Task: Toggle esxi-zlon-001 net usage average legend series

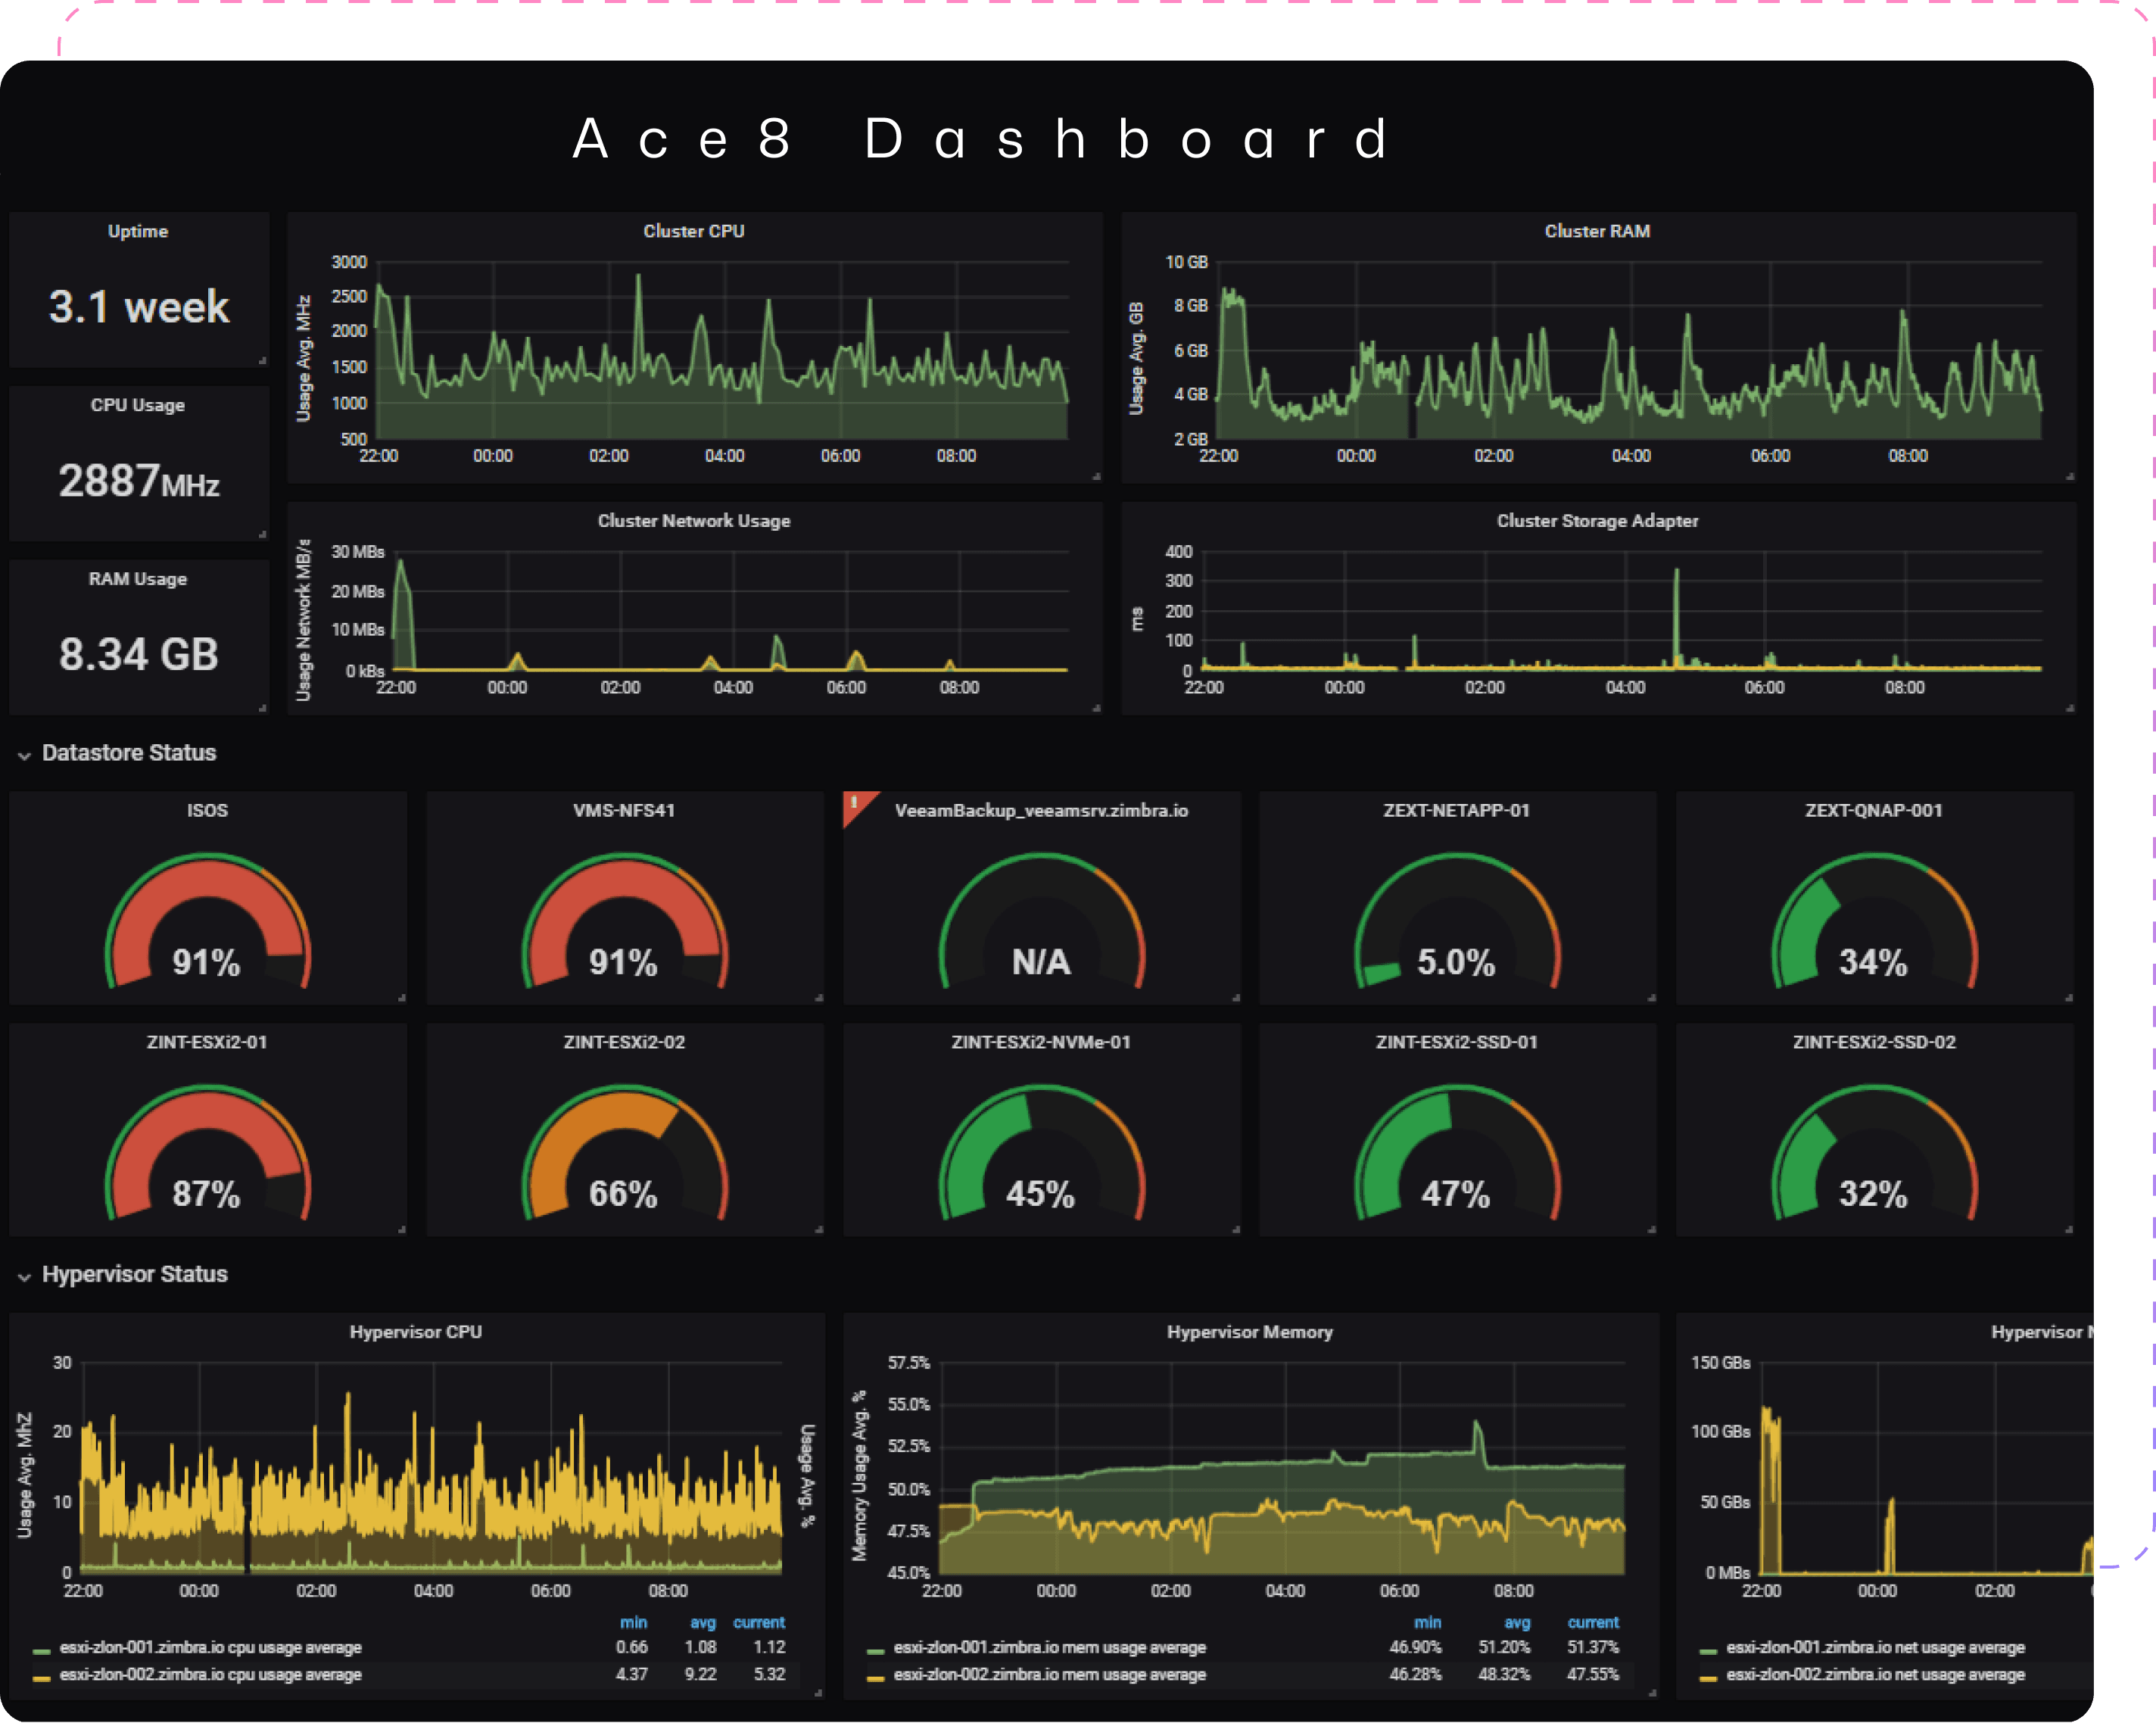Action: 1876,1647
